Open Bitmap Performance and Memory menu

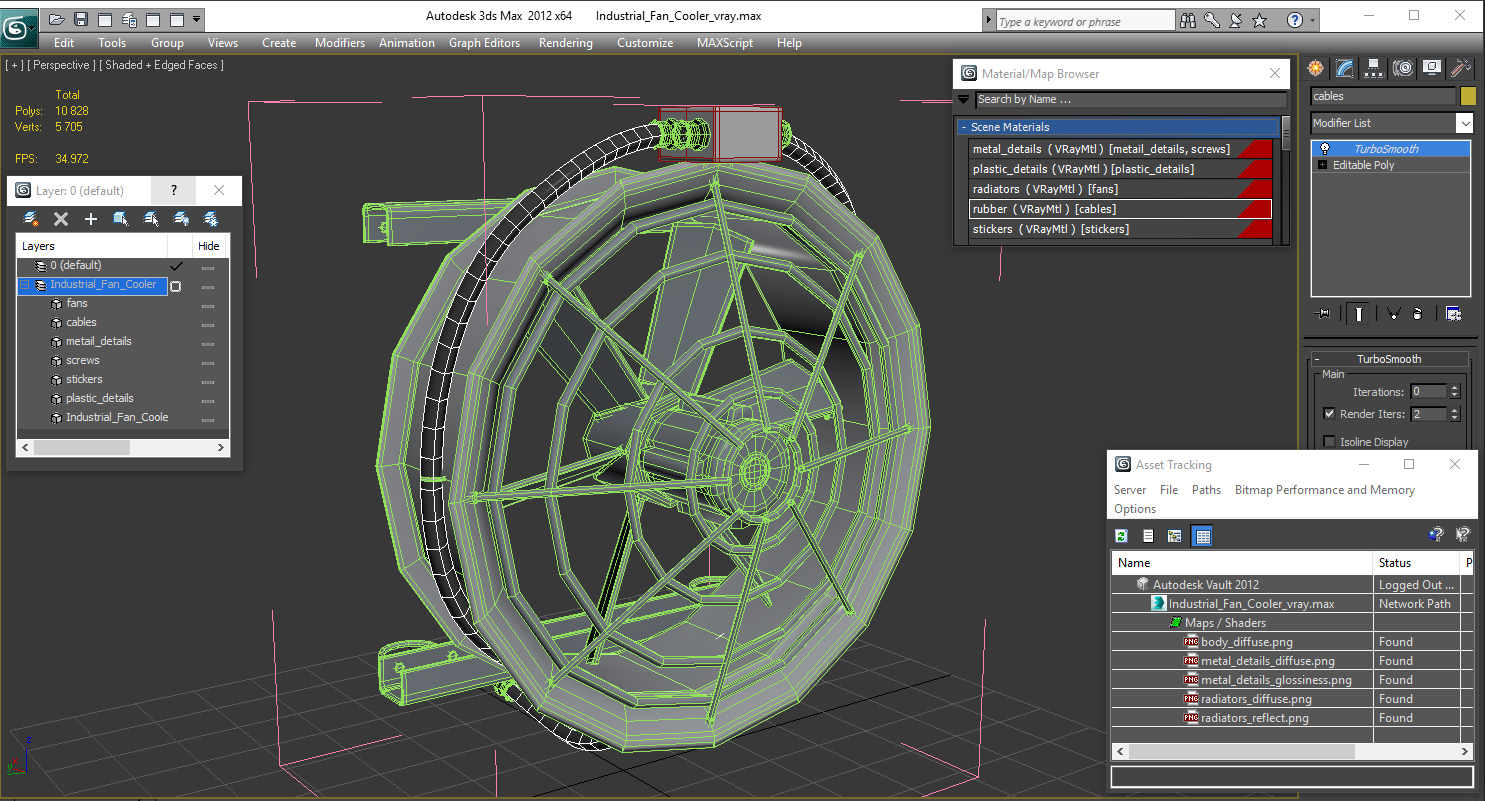coord(1324,490)
